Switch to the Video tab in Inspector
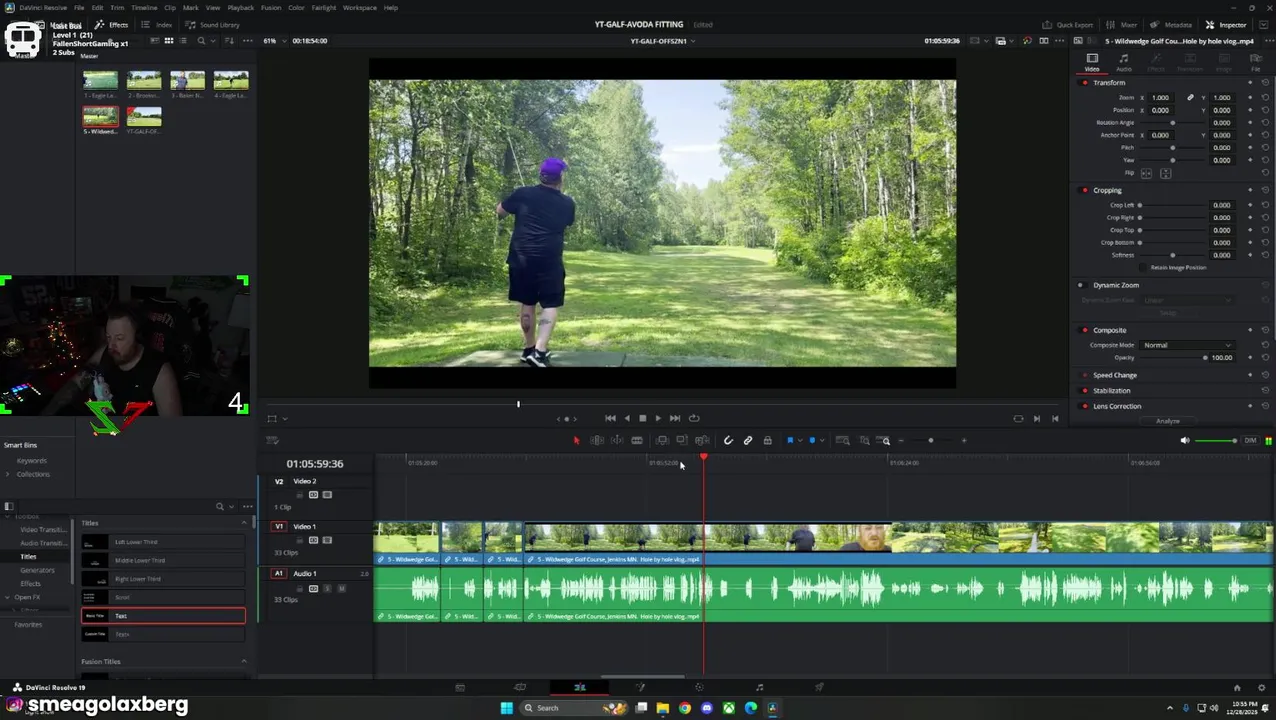 [1092, 62]
